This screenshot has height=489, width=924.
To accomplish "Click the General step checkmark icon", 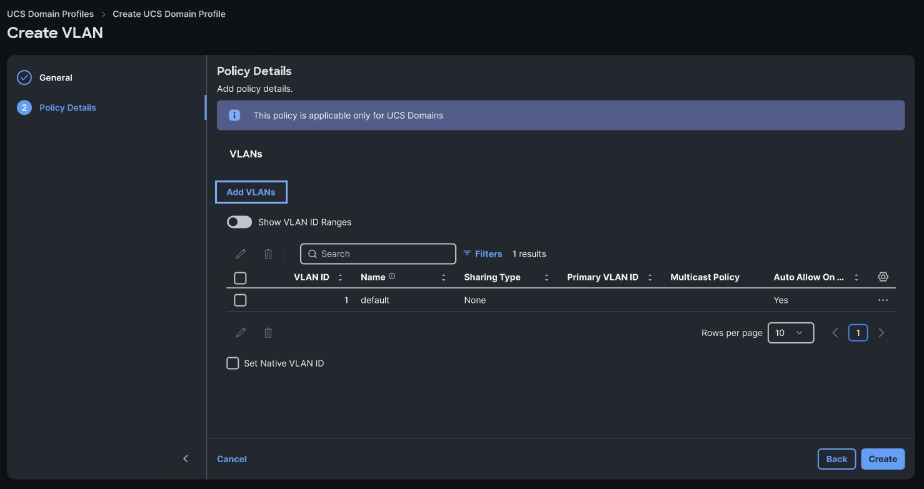I will pos(24,78).
